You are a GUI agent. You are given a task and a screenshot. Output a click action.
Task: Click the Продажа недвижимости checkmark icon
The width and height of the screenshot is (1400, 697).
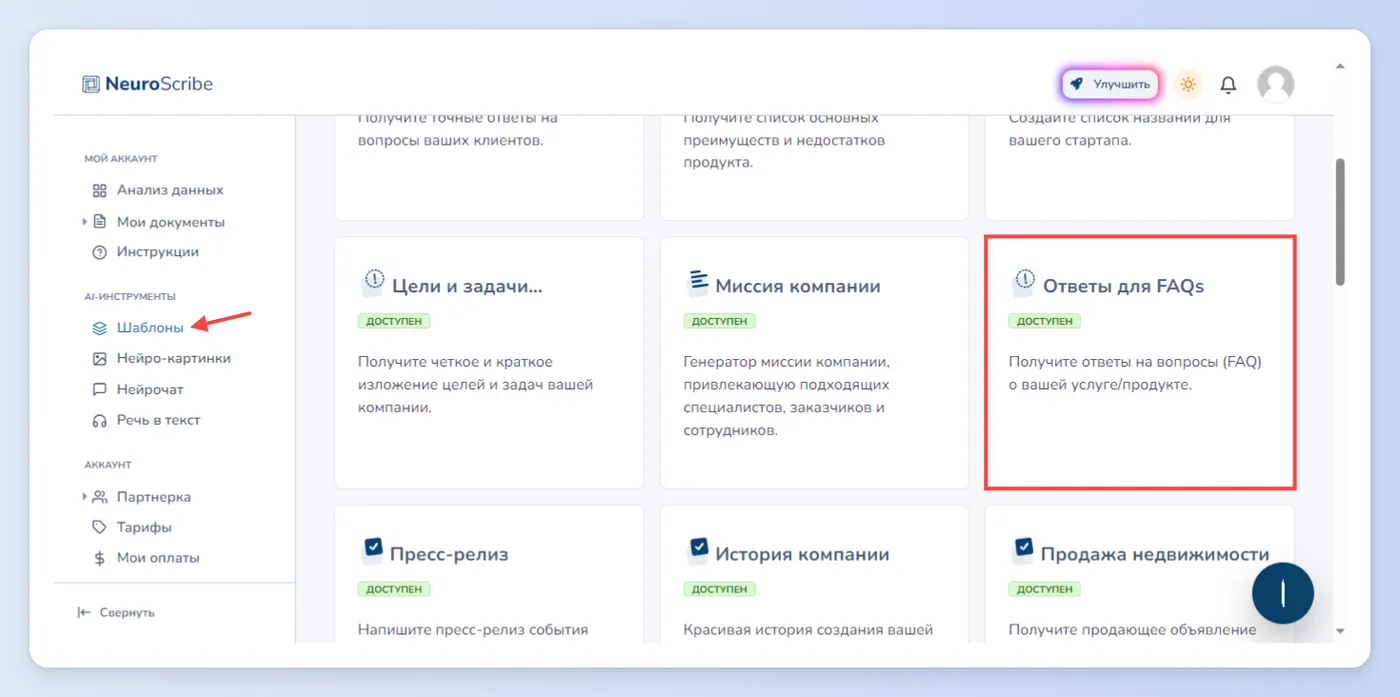(1023, 550)
